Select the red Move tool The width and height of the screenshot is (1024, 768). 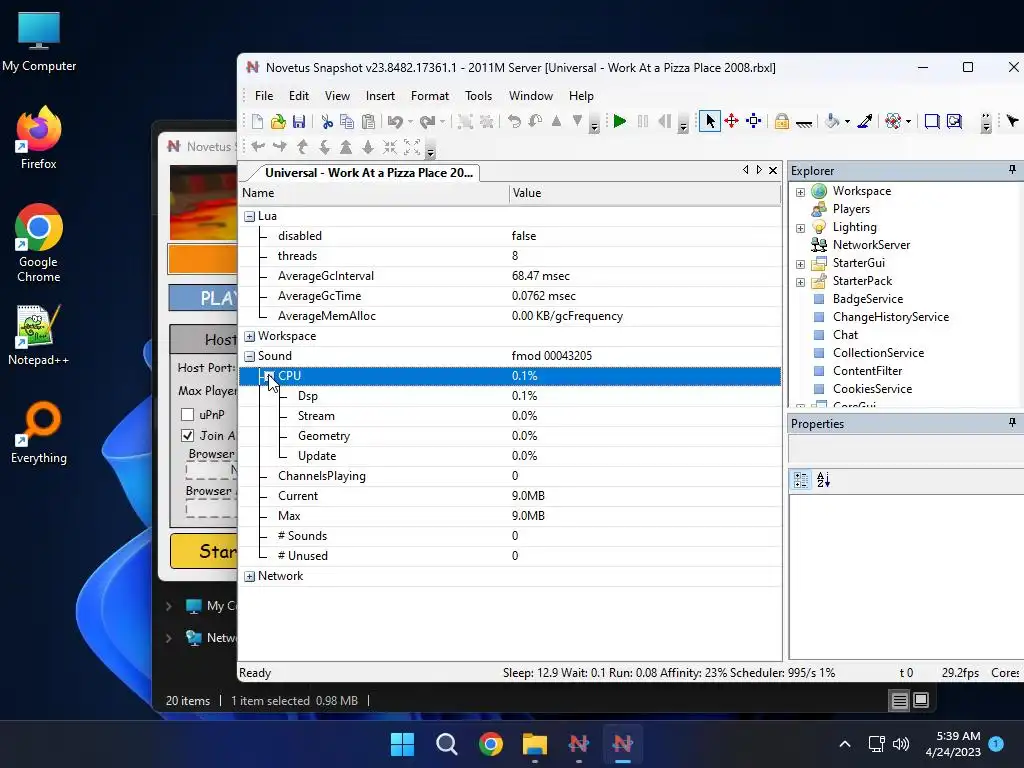point(731,121)
